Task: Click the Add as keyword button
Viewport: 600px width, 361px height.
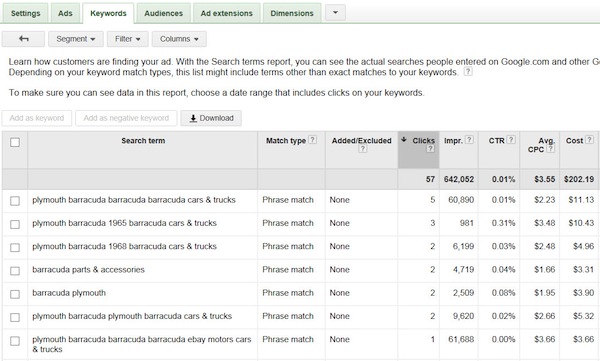Action: [37, 118]
